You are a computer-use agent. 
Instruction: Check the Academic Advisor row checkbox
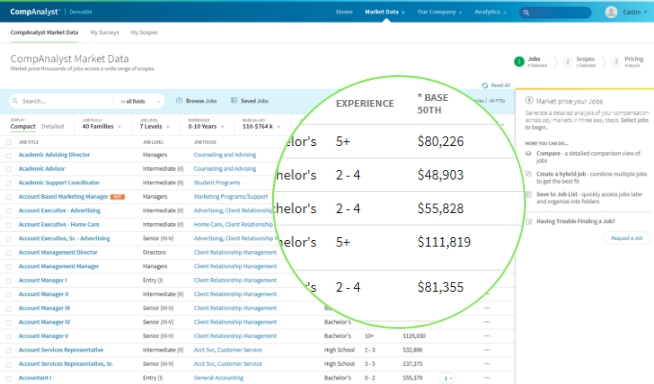coord(8,169)
